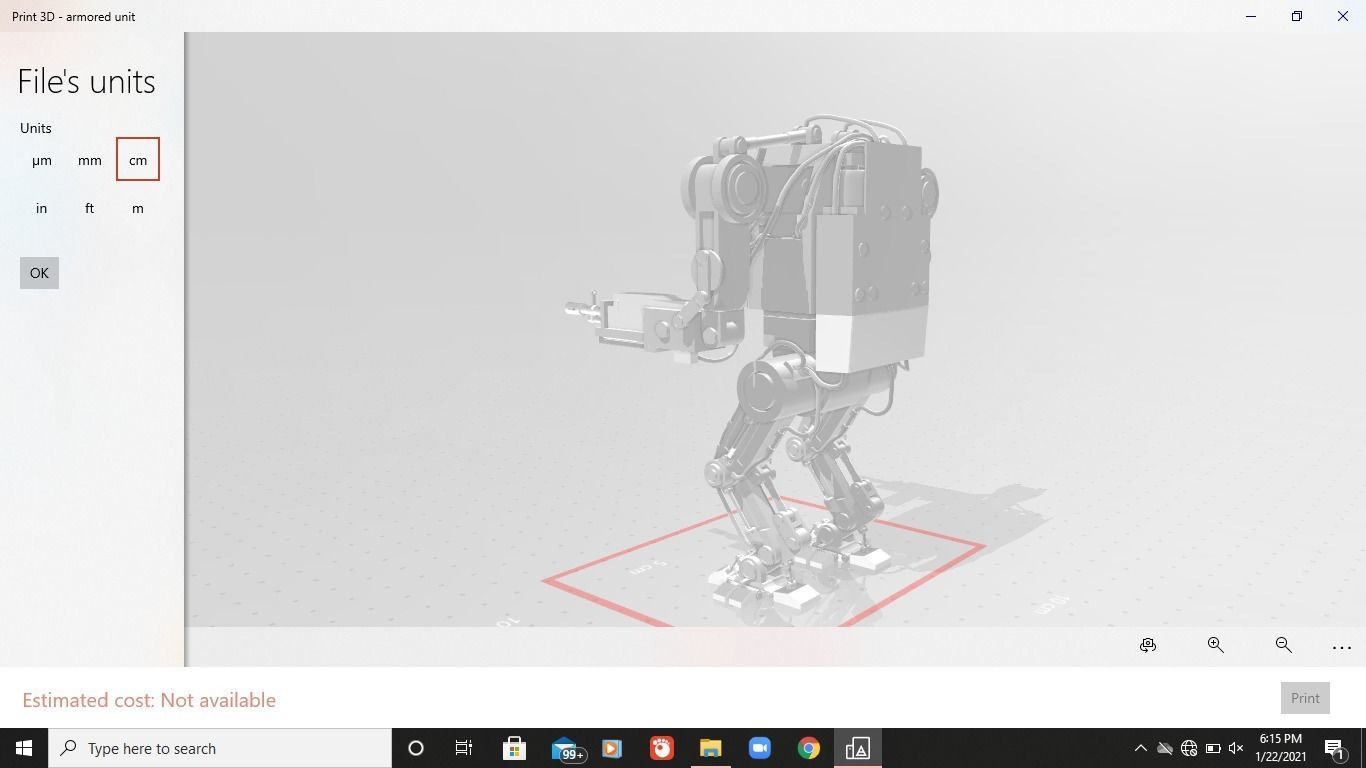Confirm units with the OK button
The image size is (1366, 768).
click(x=39, y=273)
